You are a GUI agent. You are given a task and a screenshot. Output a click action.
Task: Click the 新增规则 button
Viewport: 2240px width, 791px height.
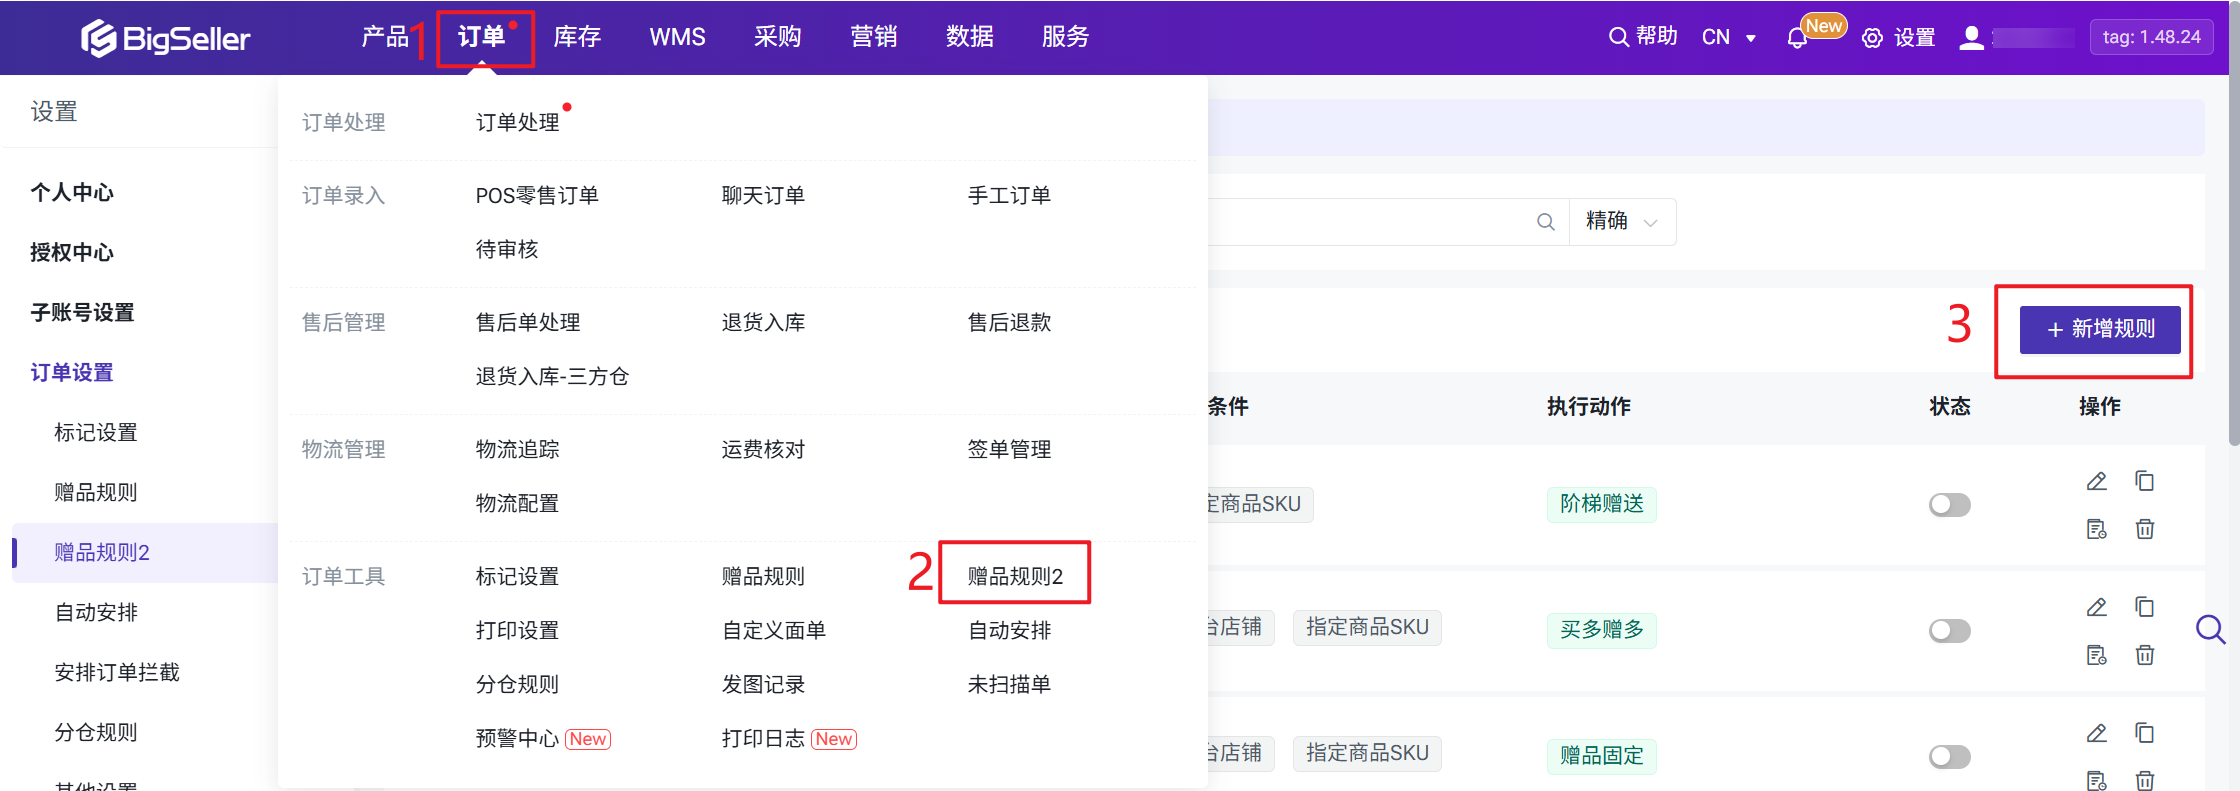tap(2099, 329)
